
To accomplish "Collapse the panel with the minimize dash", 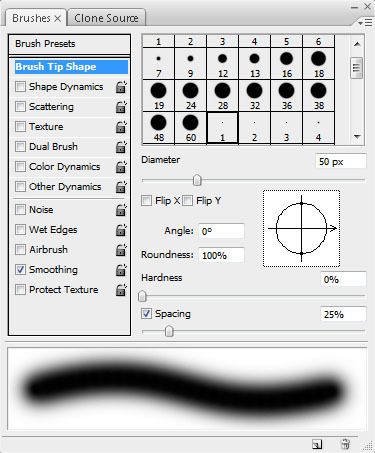I will tap(354, 7).
